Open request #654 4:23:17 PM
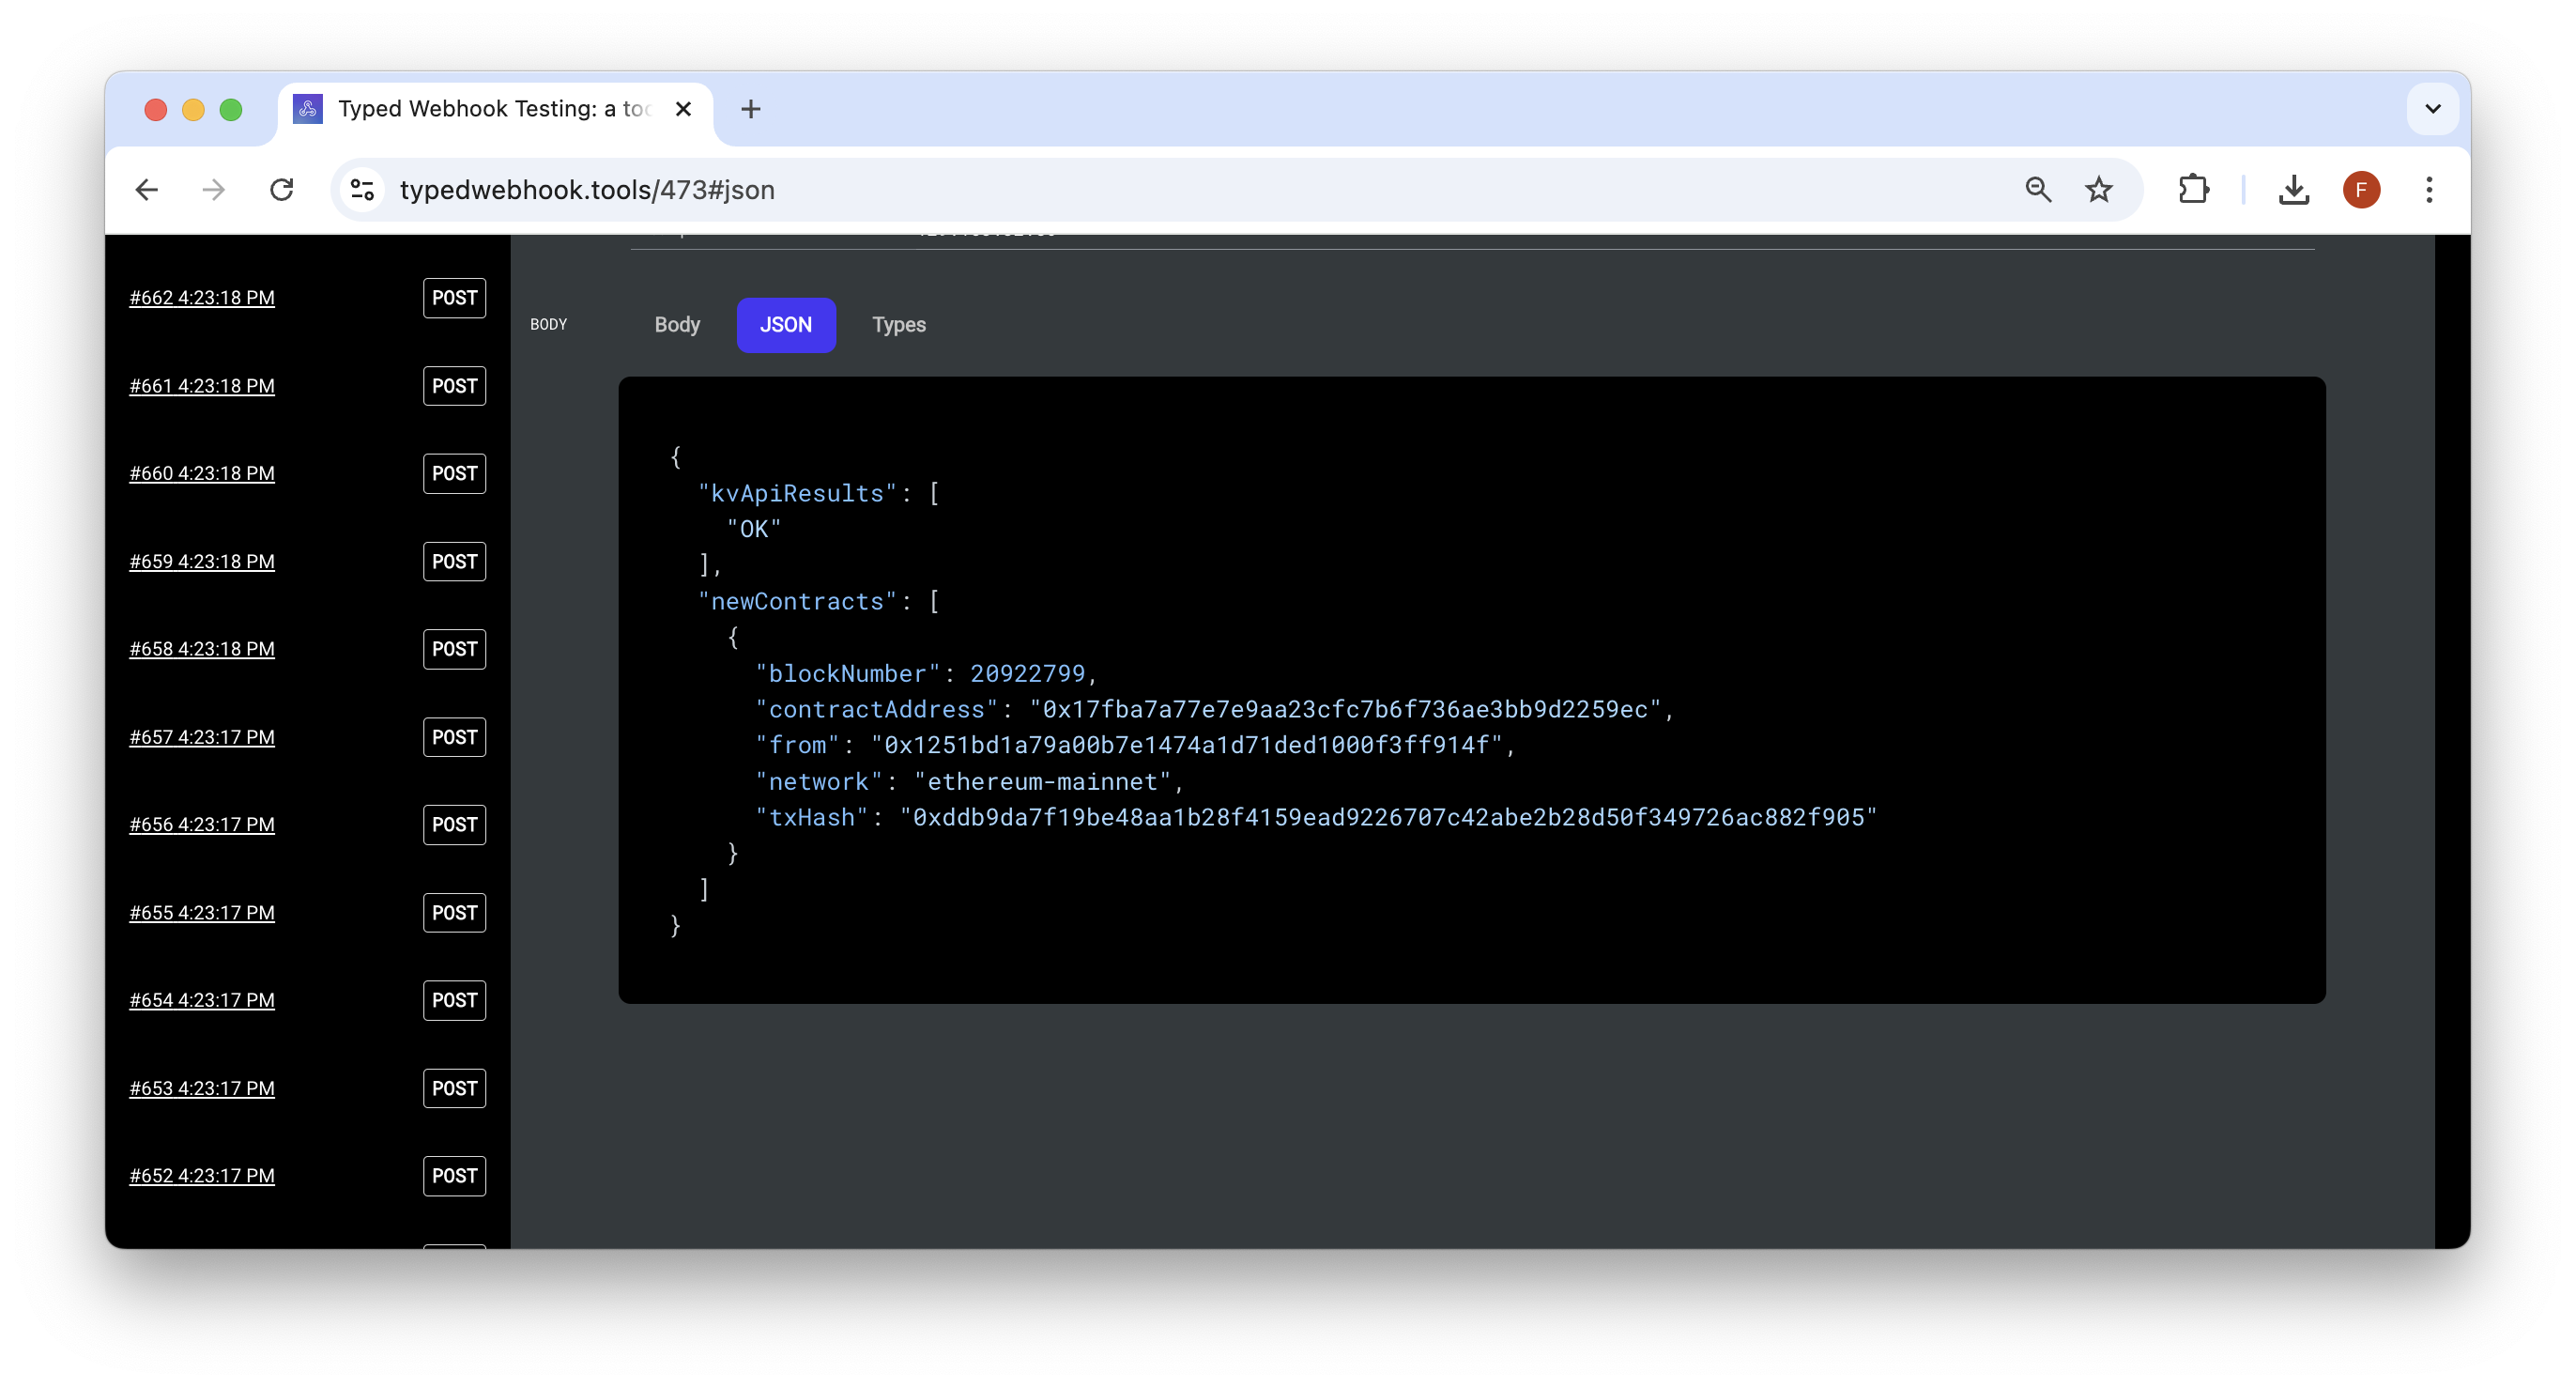 (x=202, y=1000)
